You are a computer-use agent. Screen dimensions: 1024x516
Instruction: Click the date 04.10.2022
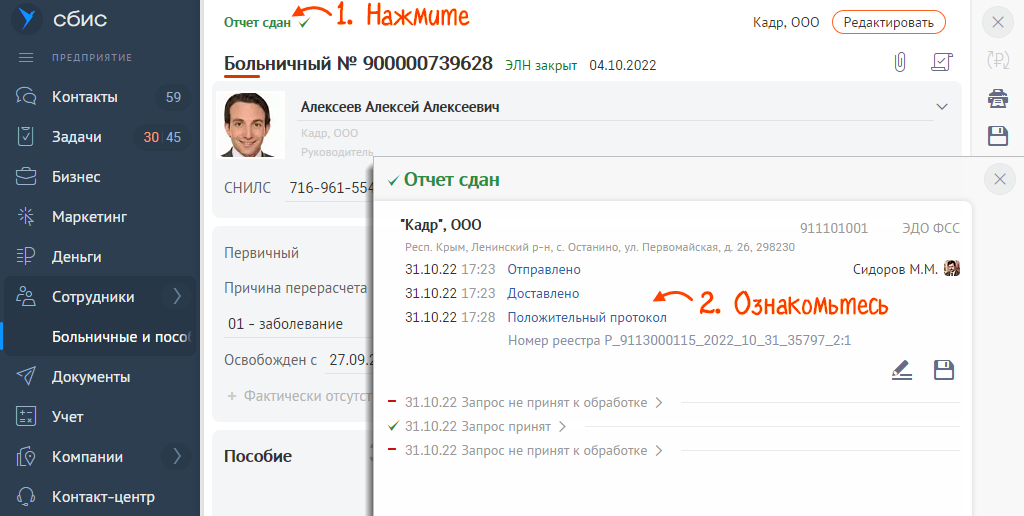click(x=622, y=65)
